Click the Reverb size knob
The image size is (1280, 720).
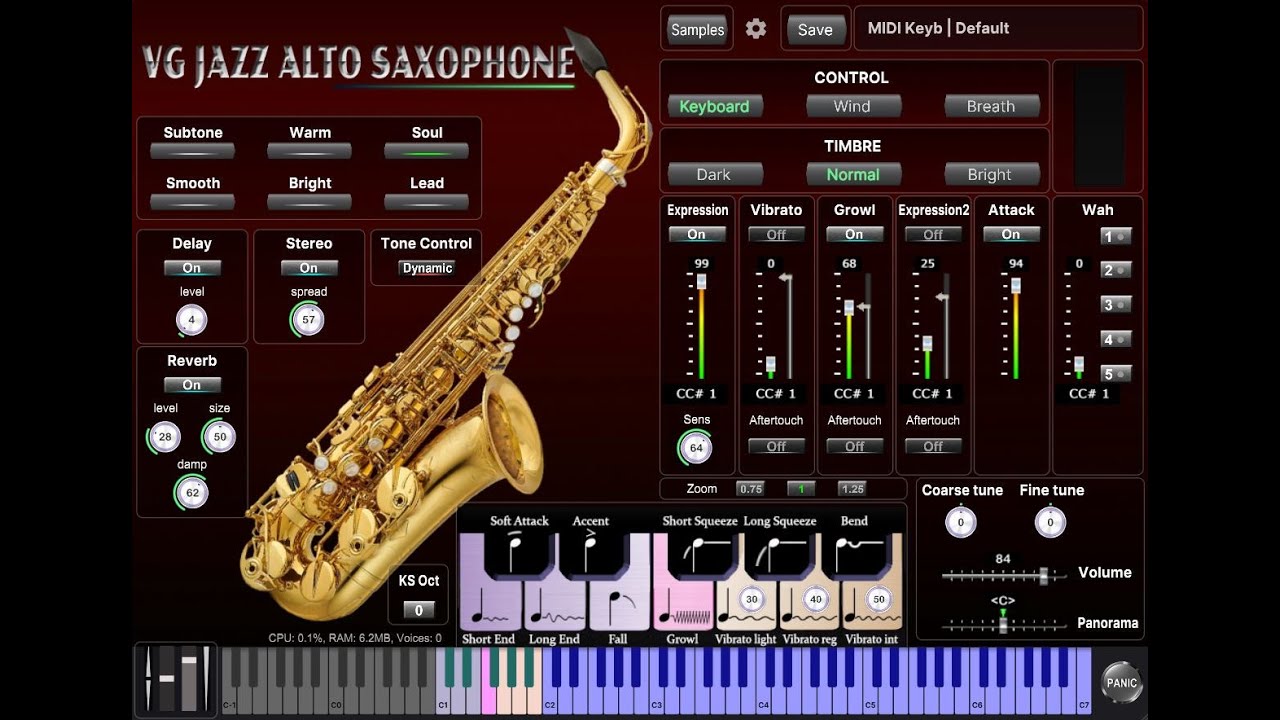click(x=219, y=437)
